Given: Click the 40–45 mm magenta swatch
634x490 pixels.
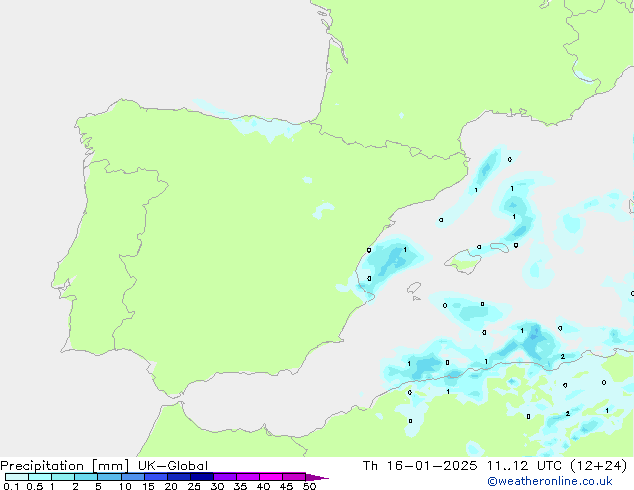Looking at the screenshot, I should tap(271, 477).
